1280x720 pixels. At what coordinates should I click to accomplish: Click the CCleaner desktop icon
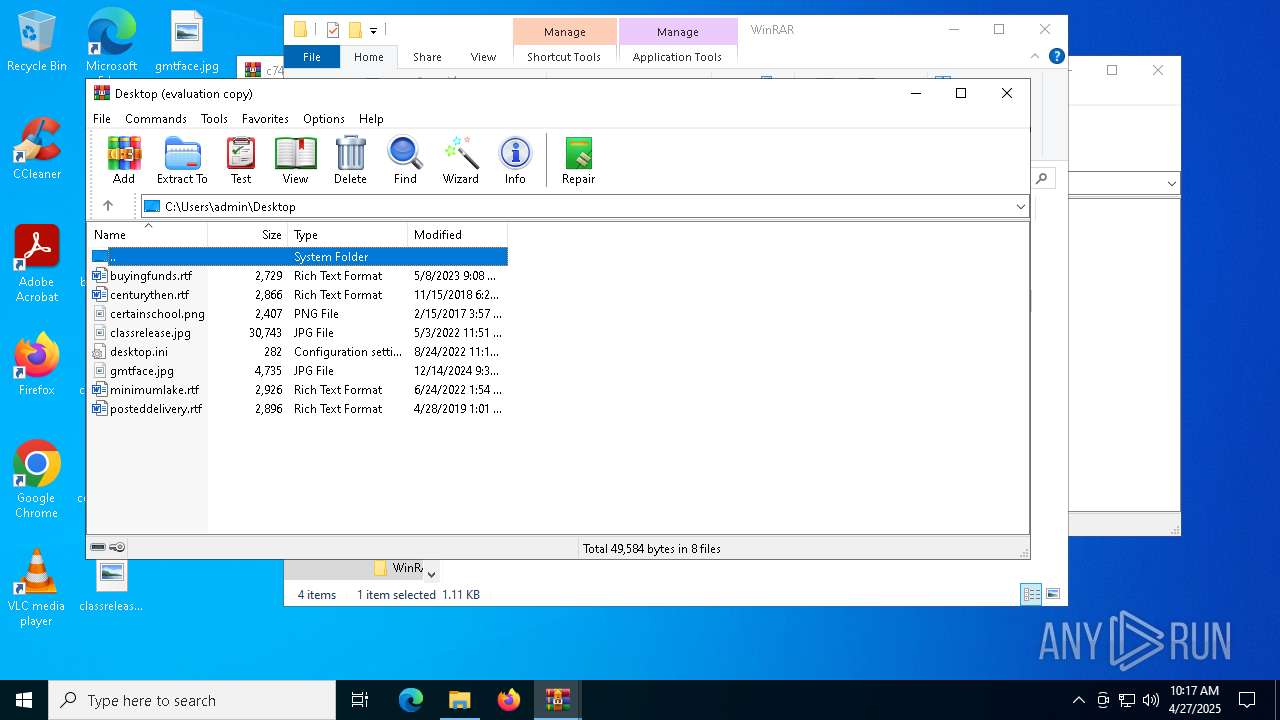[x=37, y=149]
